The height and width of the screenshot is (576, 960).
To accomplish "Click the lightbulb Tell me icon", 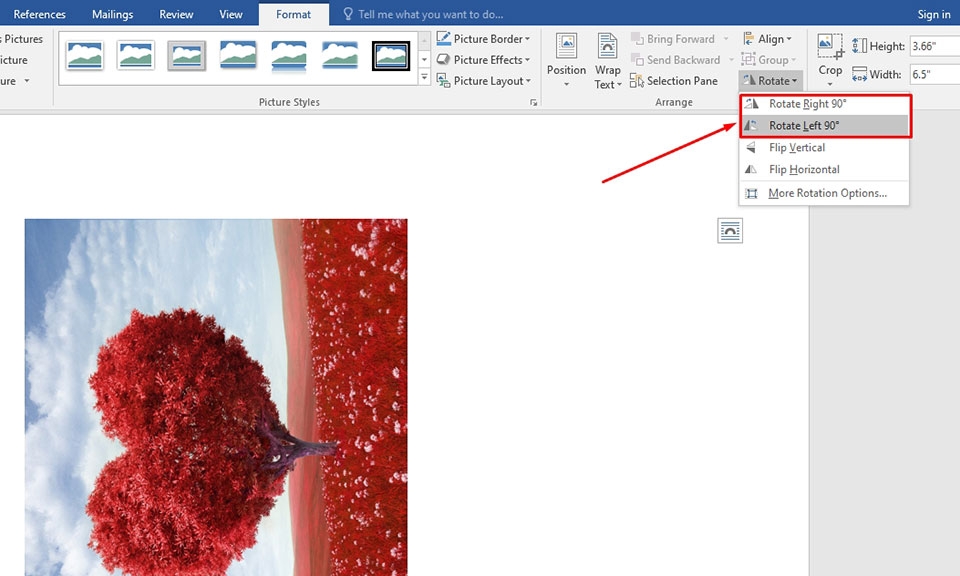I will [348, 14].
